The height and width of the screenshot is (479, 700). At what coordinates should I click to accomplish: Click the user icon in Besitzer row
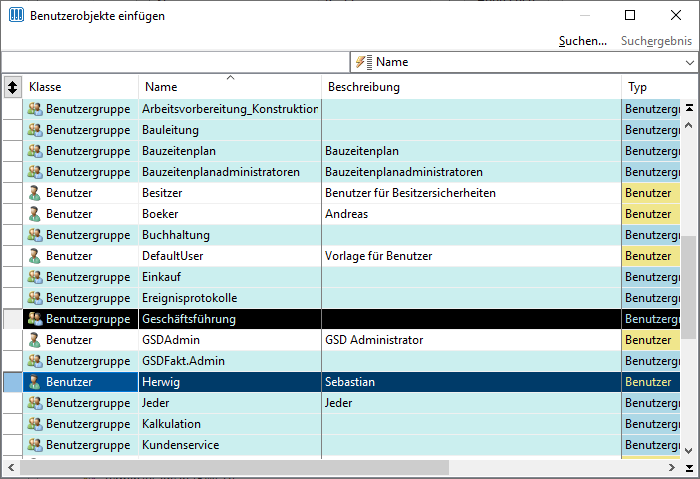(34, 193)
